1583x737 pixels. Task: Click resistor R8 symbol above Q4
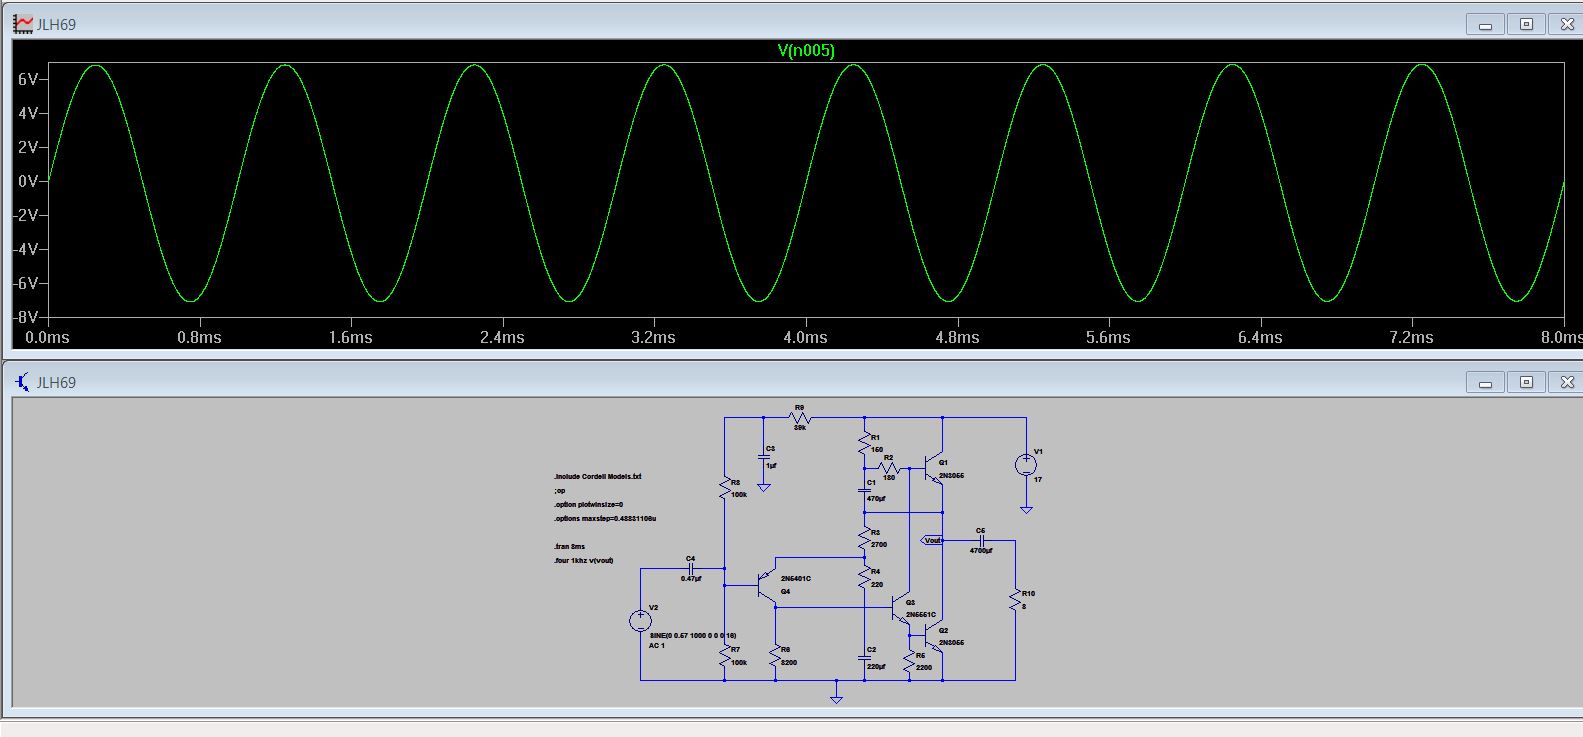(x=724, y=488)
